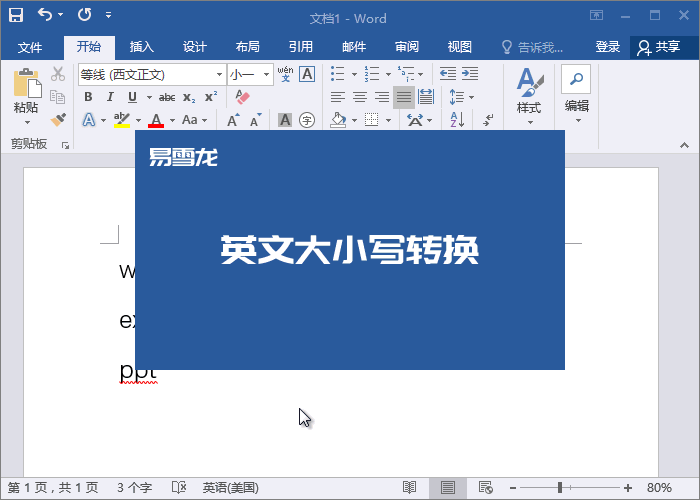Toggle strikethrough abc formatting
The width and height of the screenshot is (700, 500).
[167, 97]
